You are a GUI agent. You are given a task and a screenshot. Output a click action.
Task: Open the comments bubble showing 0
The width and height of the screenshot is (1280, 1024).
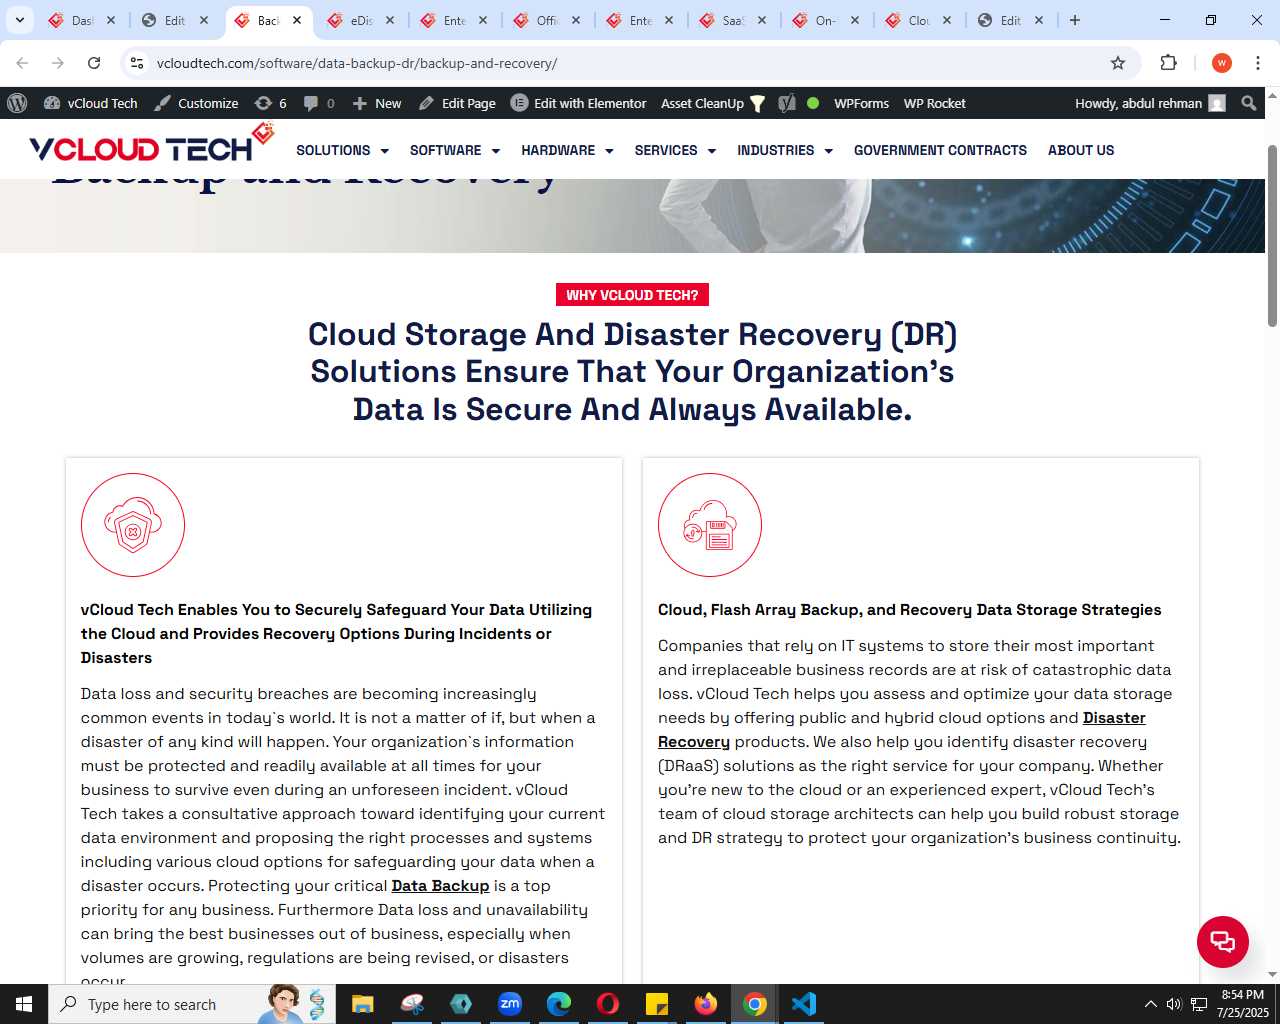319,103
